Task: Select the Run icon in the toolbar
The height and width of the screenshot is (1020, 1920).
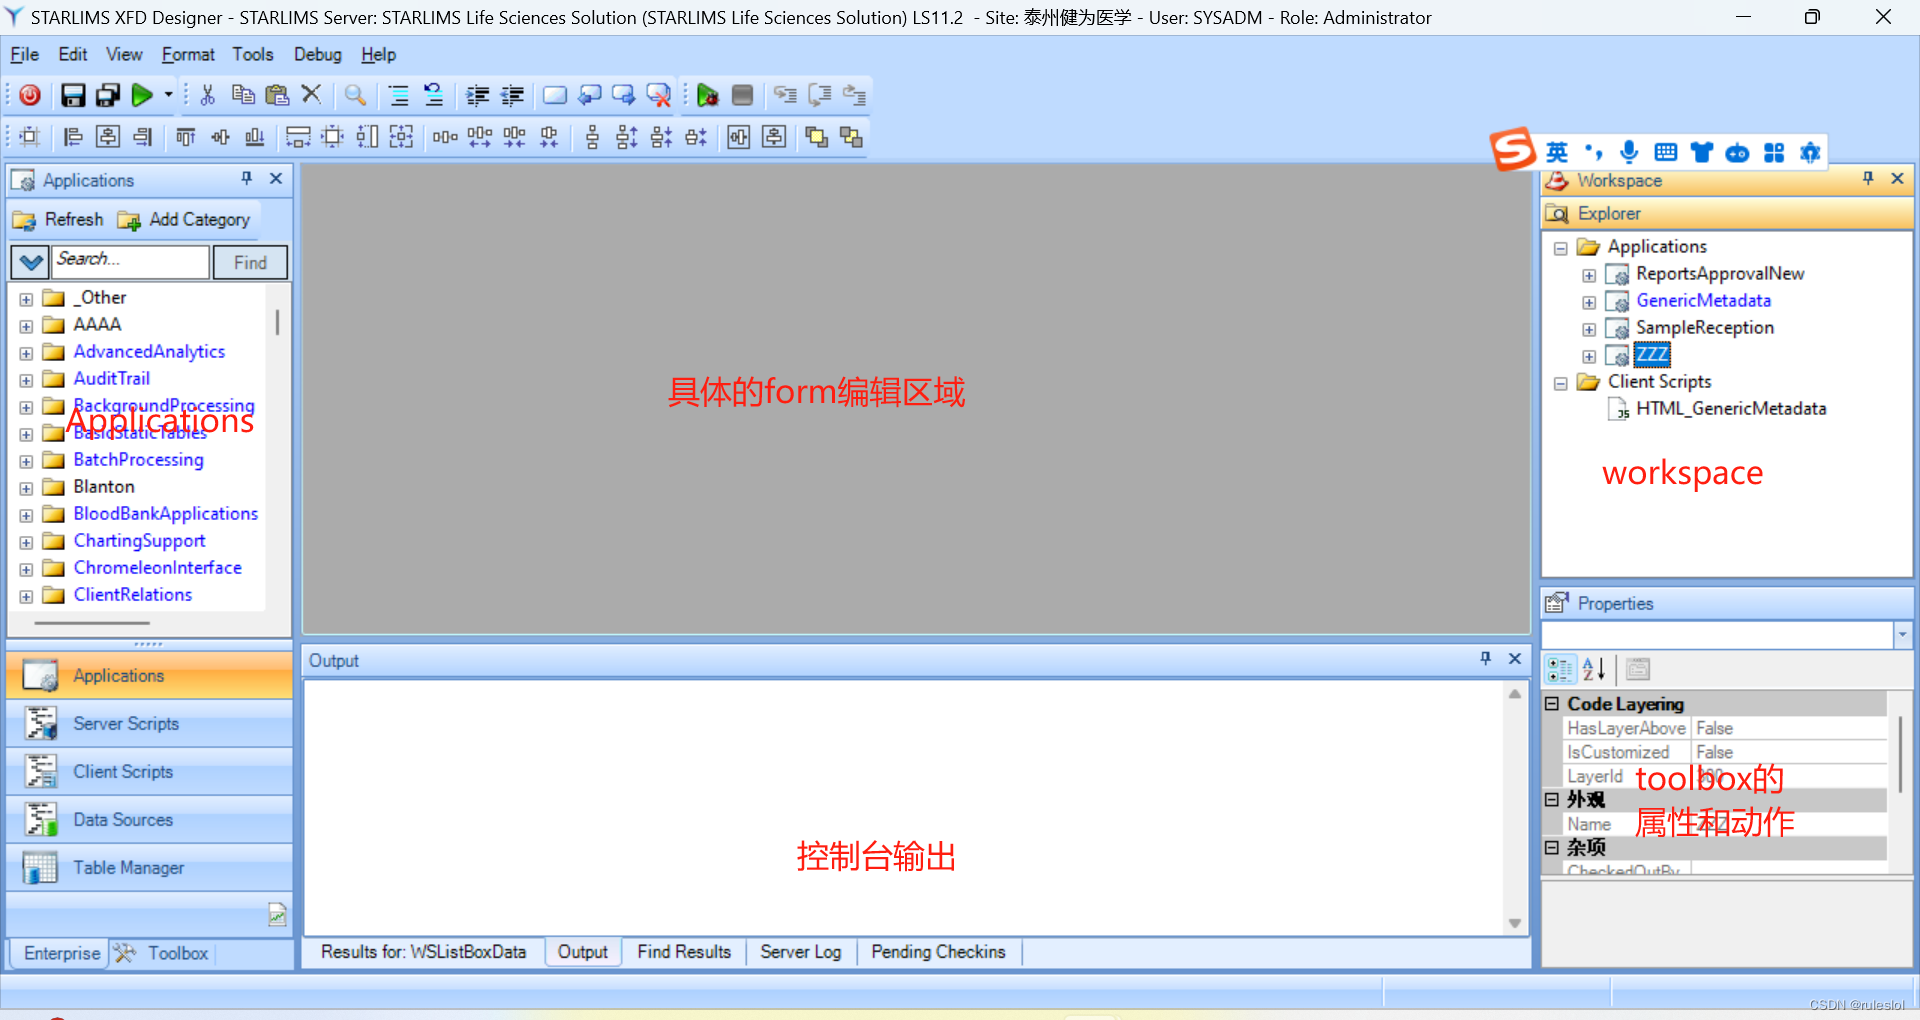Action: (143, 95)
